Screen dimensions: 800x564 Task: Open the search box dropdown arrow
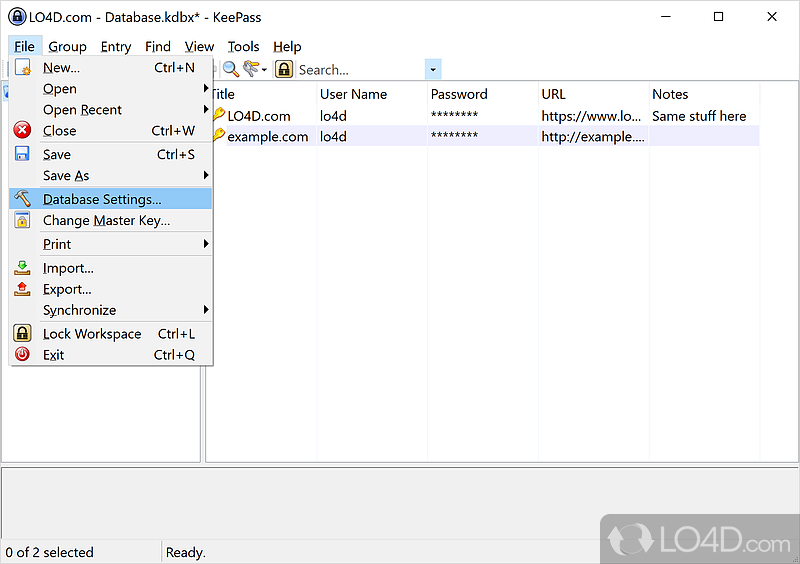[x=433, y=70]
